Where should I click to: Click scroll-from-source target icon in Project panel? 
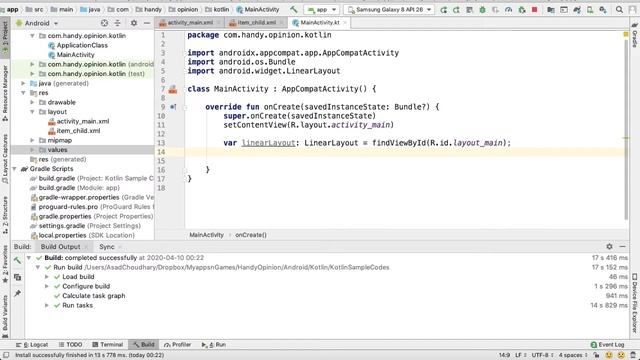pyautogui.click(x=104, y=23)
